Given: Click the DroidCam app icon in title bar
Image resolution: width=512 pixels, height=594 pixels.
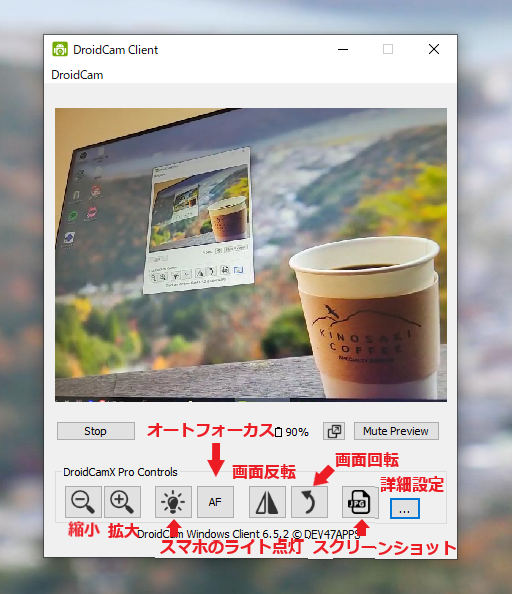Looking at the screenshot, I should click(x=60, y=49).
